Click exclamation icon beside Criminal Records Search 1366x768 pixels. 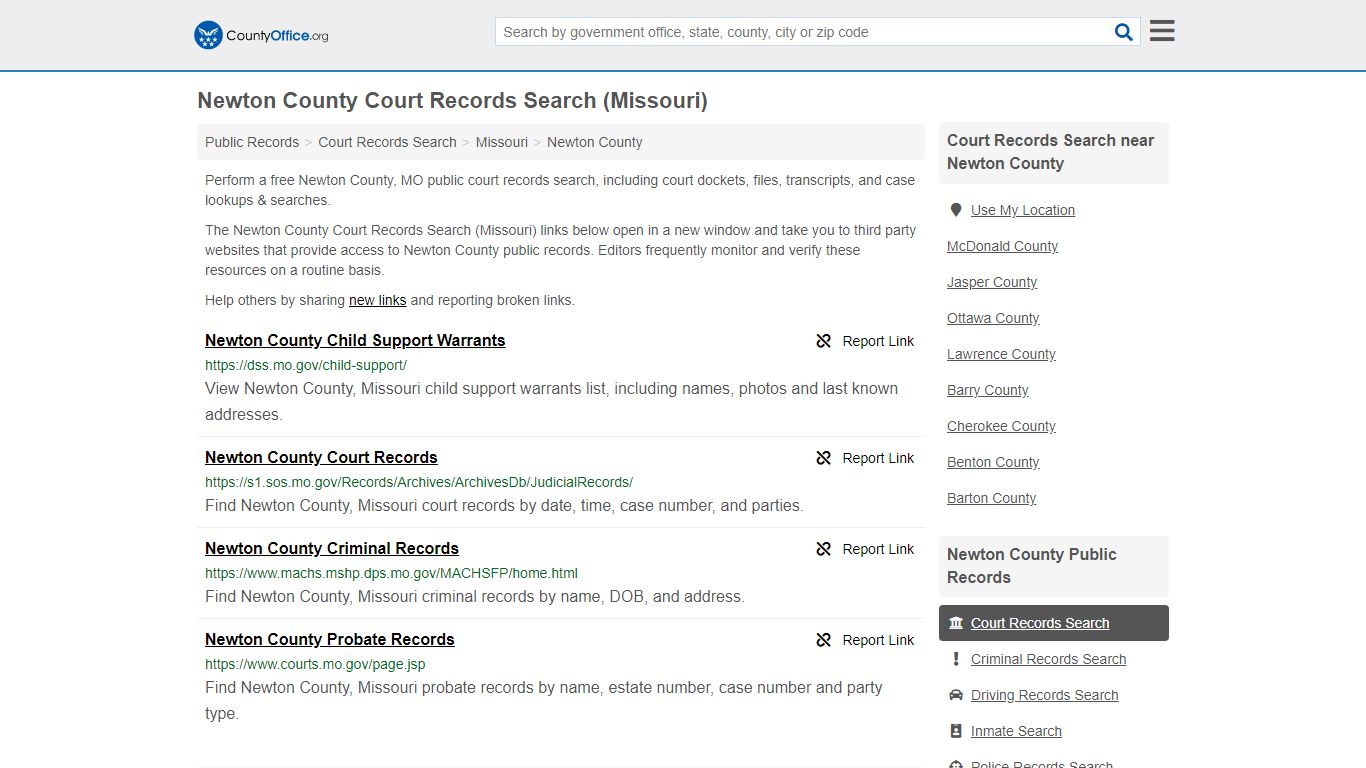[x=956, y=659]
